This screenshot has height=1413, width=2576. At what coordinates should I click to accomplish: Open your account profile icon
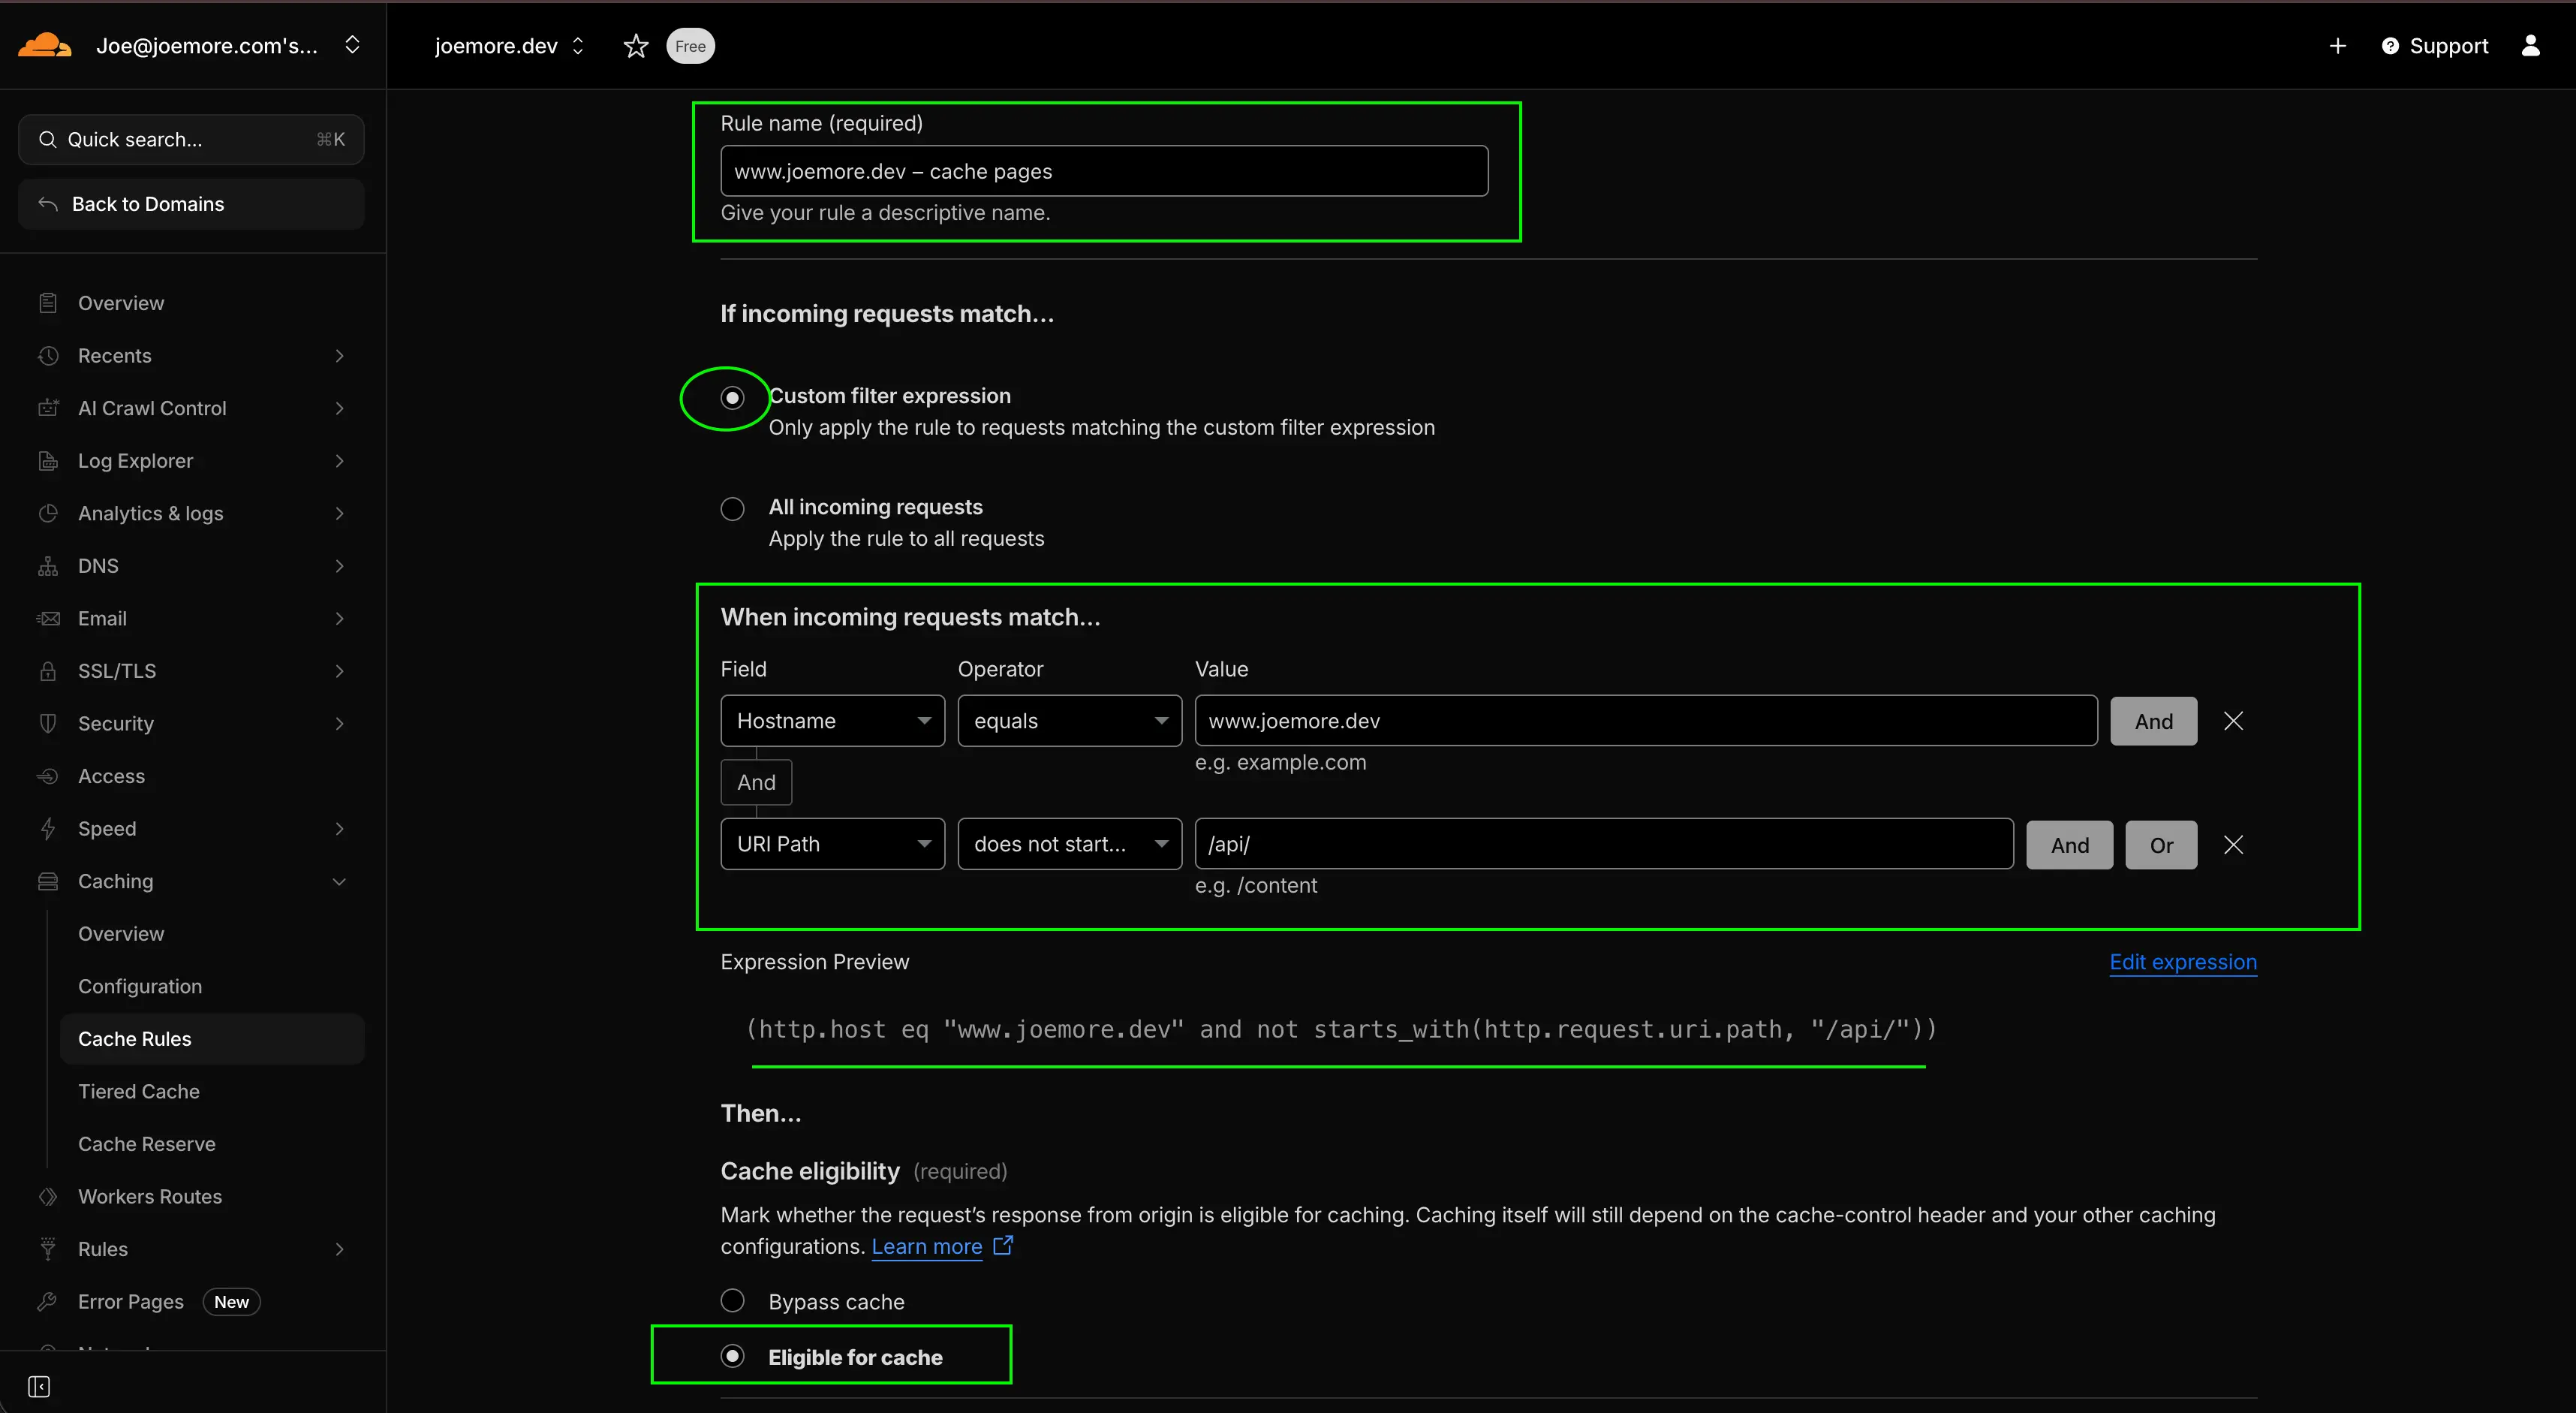[2531, 46]
